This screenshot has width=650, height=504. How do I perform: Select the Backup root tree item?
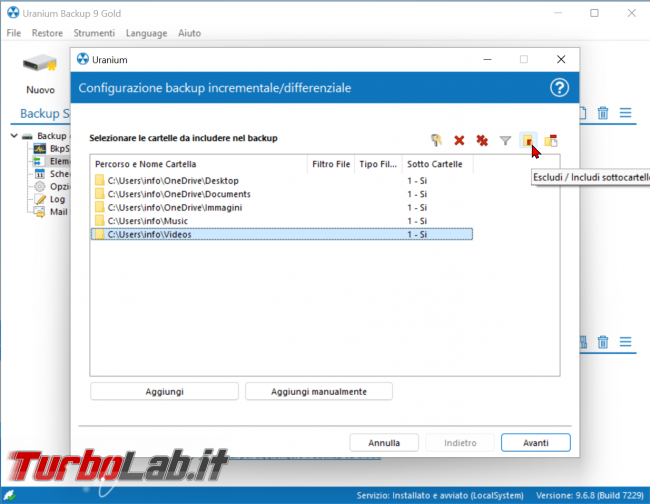click(x=52, y=136)
